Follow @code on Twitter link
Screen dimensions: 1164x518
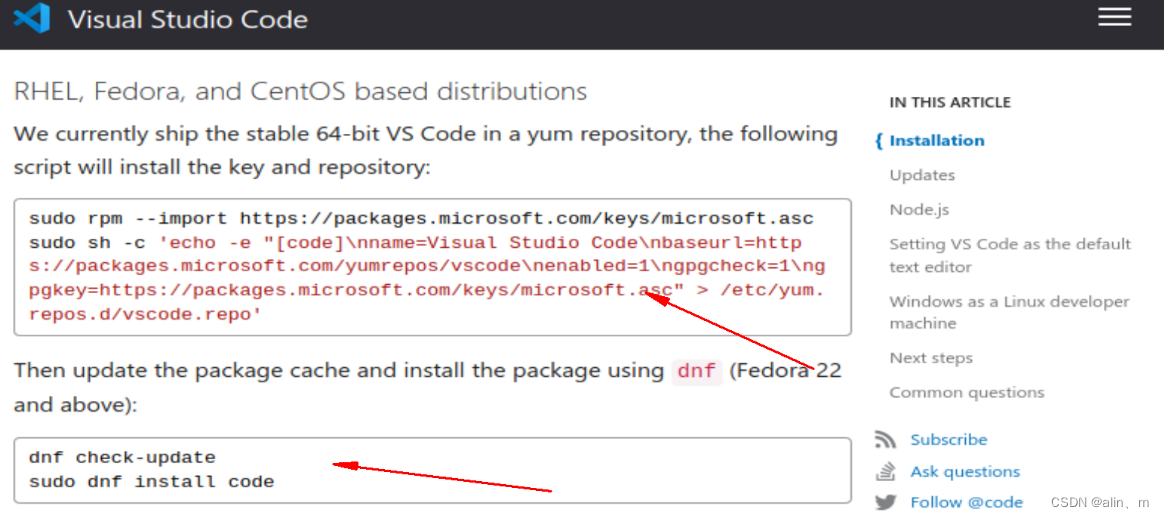pyautogui.click(x=966, y=502)
